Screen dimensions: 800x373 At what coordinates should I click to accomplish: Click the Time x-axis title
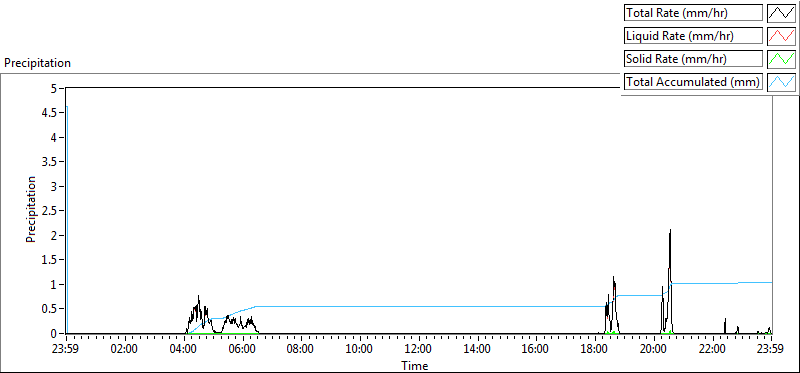[414, 365]
